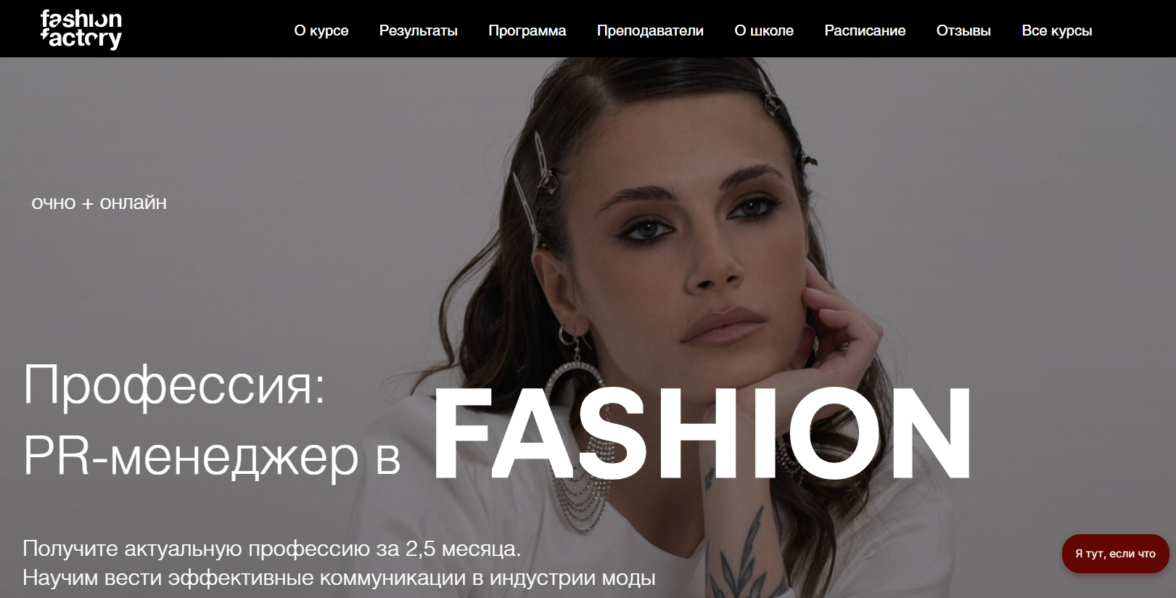The image size is (1176, 598).
Task: Click the Fashion Factory logo
Action: coord(81,30)
